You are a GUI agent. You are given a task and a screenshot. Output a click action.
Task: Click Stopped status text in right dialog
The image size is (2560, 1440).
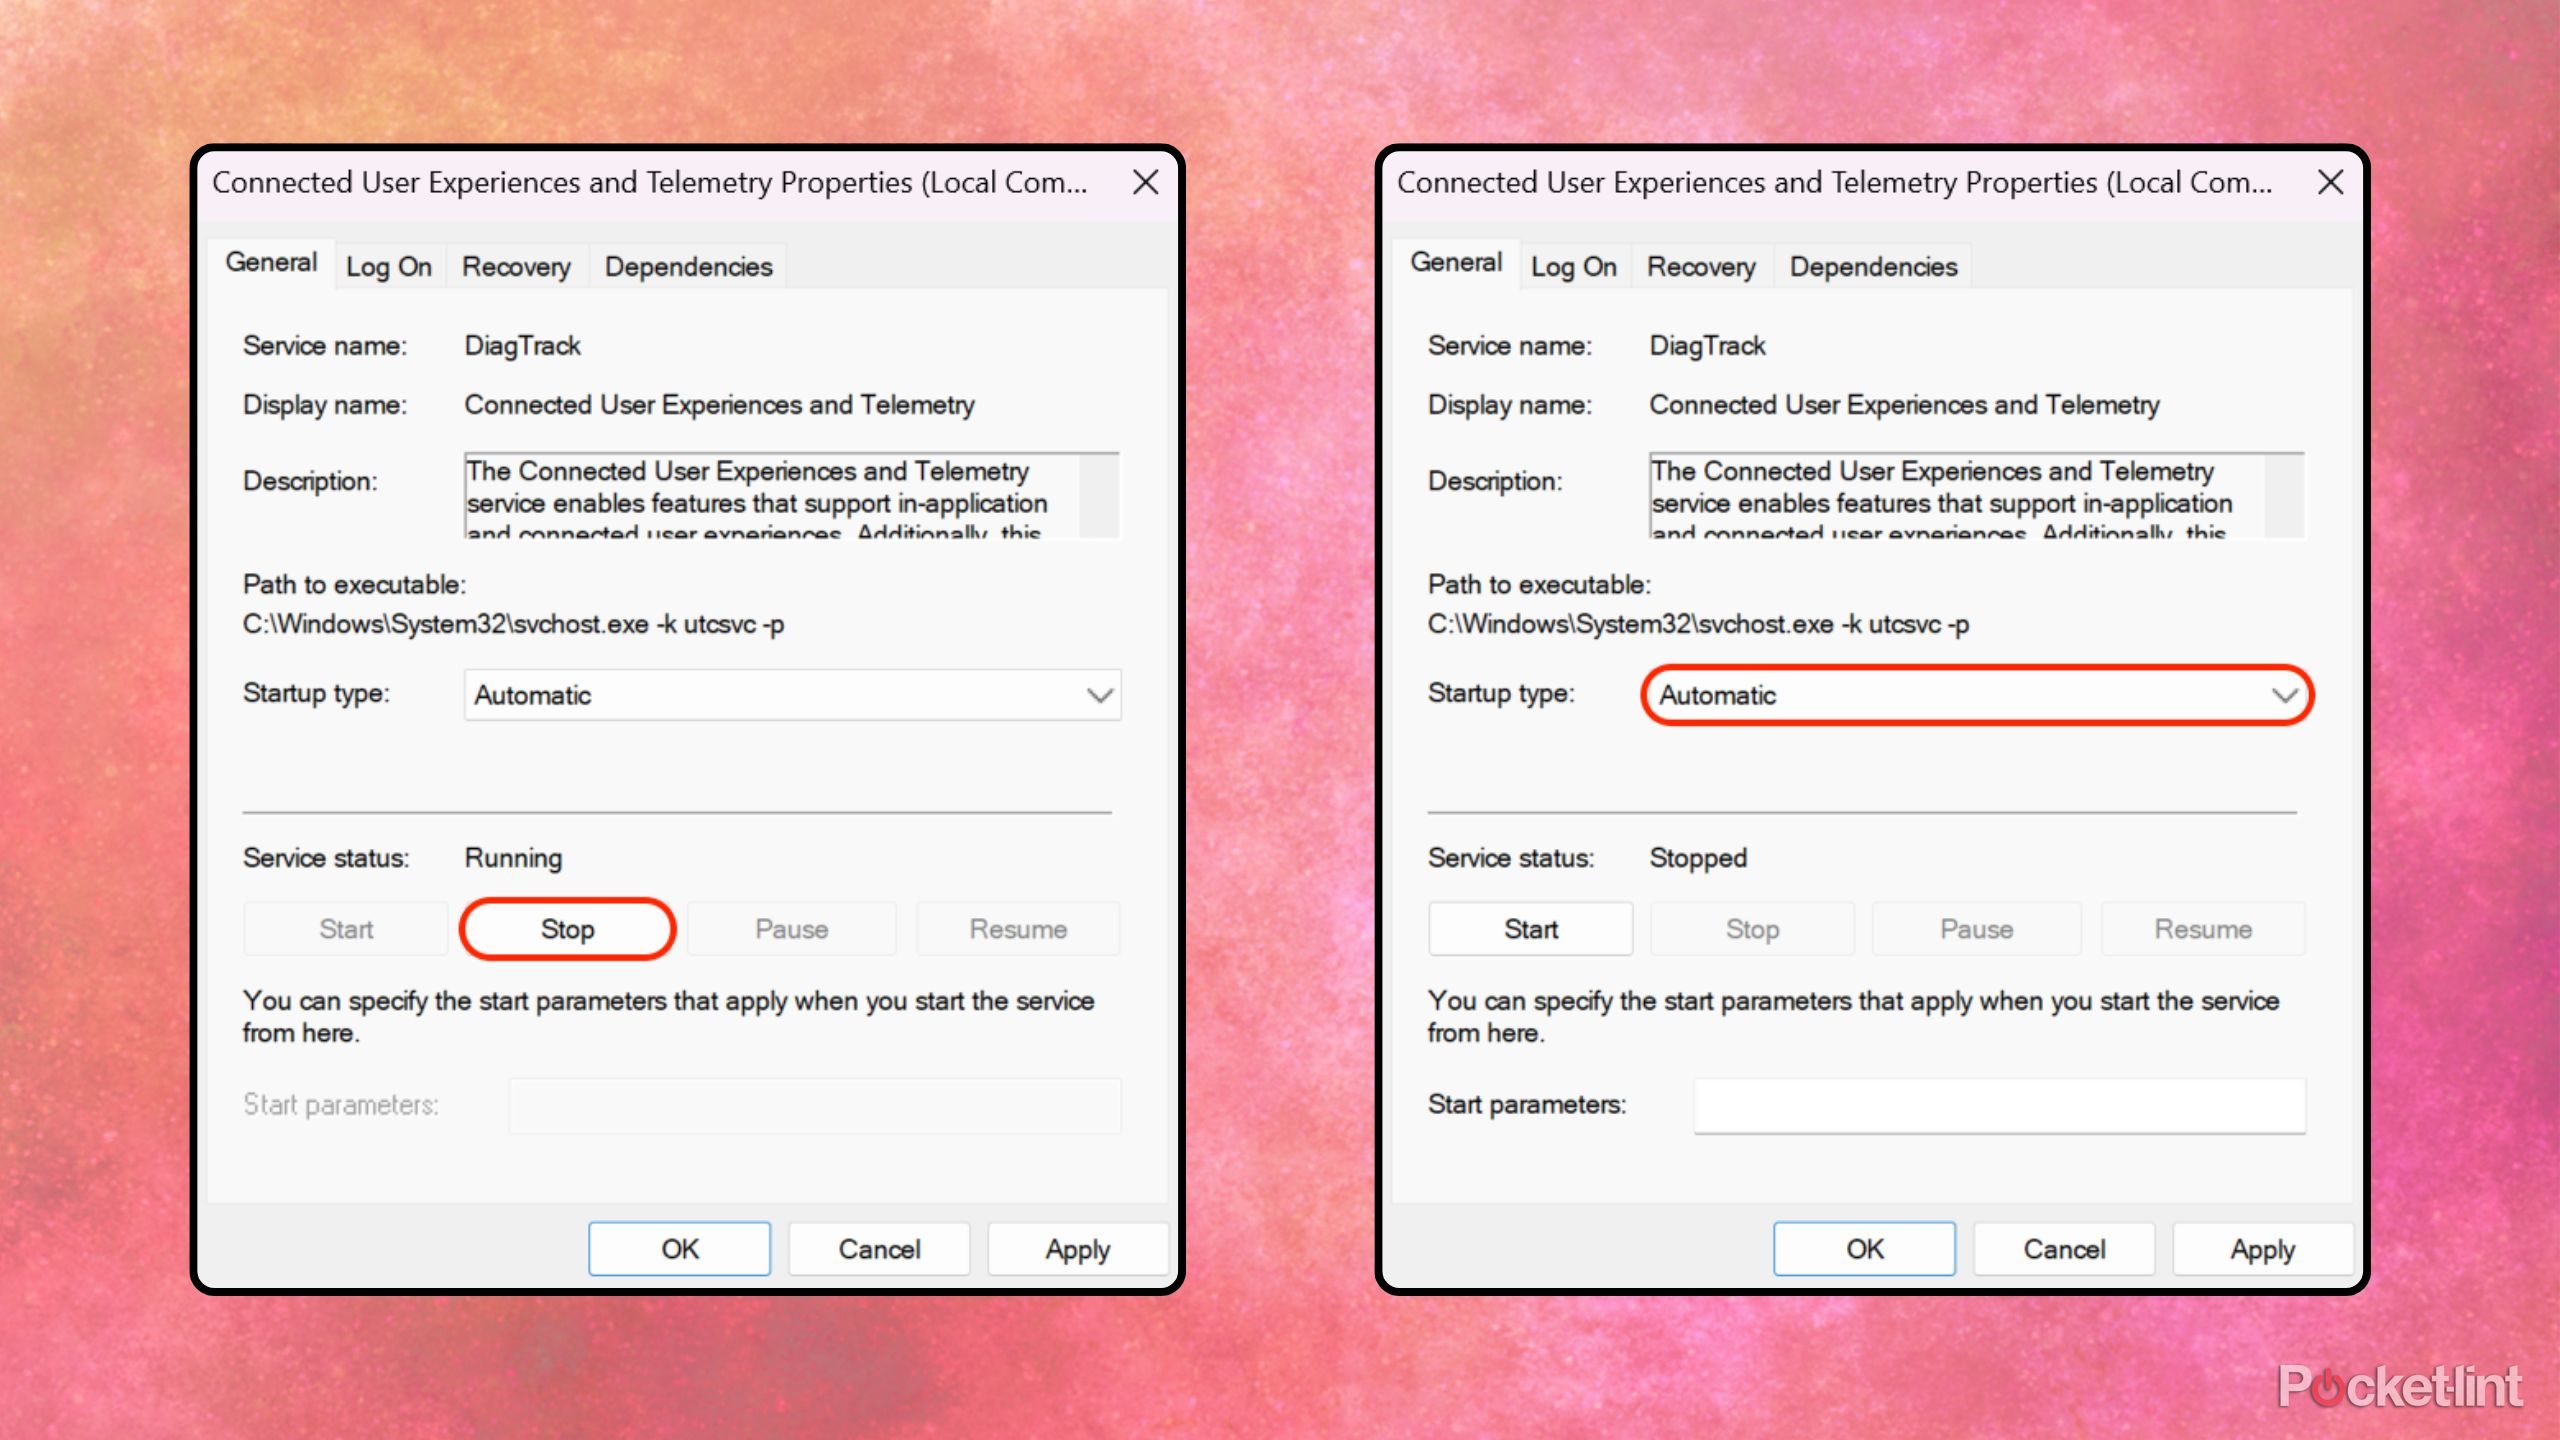[1698, 858]
